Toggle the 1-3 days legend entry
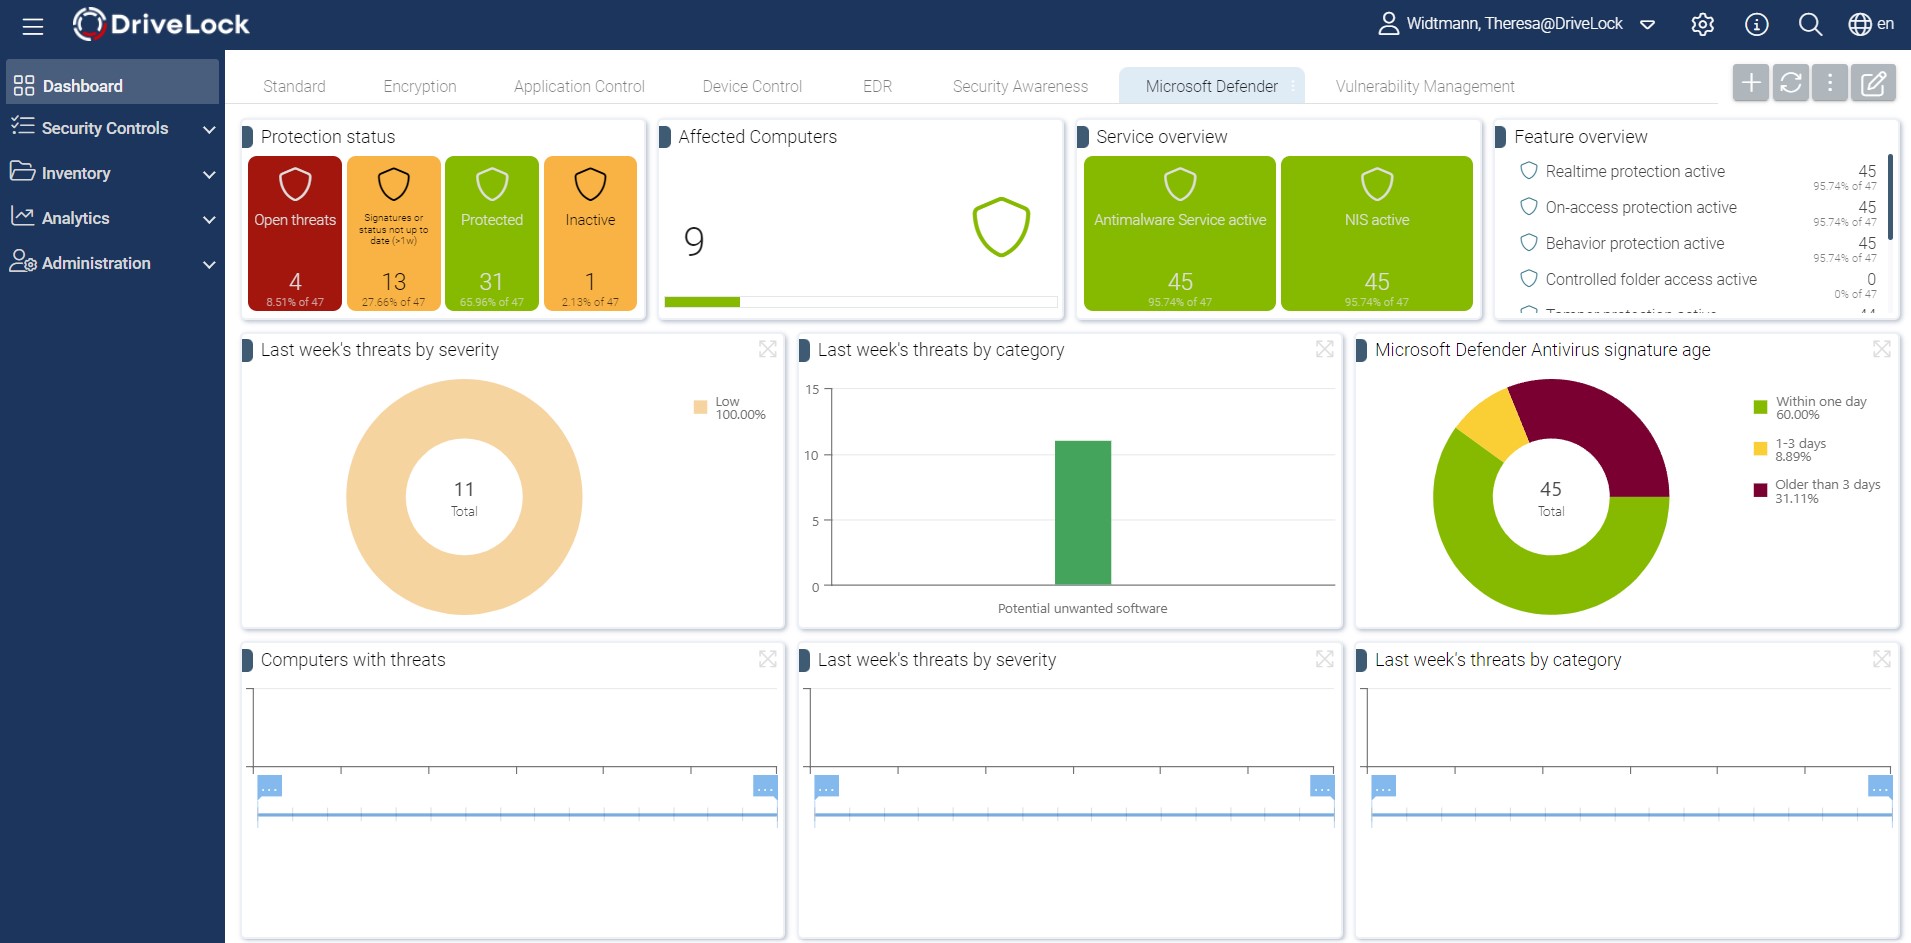This screenshot has width=1911, height=943. tap(1790, 449)
